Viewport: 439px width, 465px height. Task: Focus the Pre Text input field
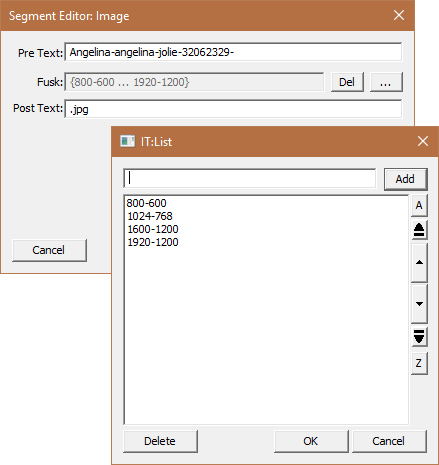coord(233,52)
